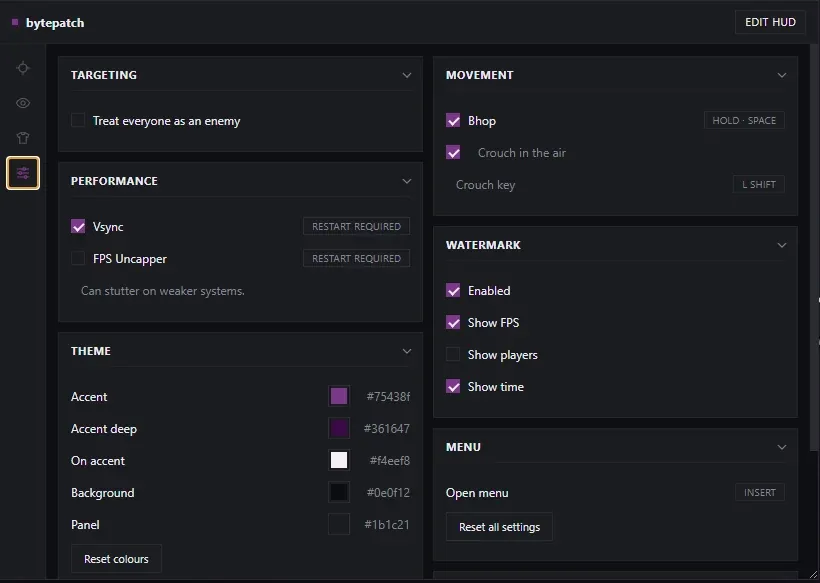
Task: Click the #75438f accent hex value
Action: coord(388,397)
